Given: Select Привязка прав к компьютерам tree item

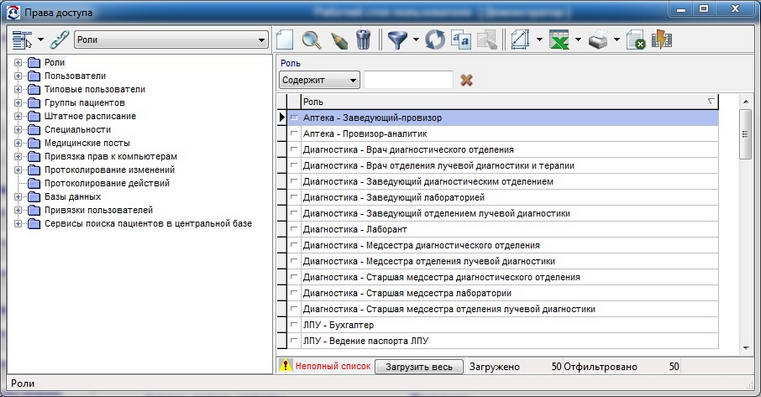Looking at the screenshot, I should coord(111,156).
